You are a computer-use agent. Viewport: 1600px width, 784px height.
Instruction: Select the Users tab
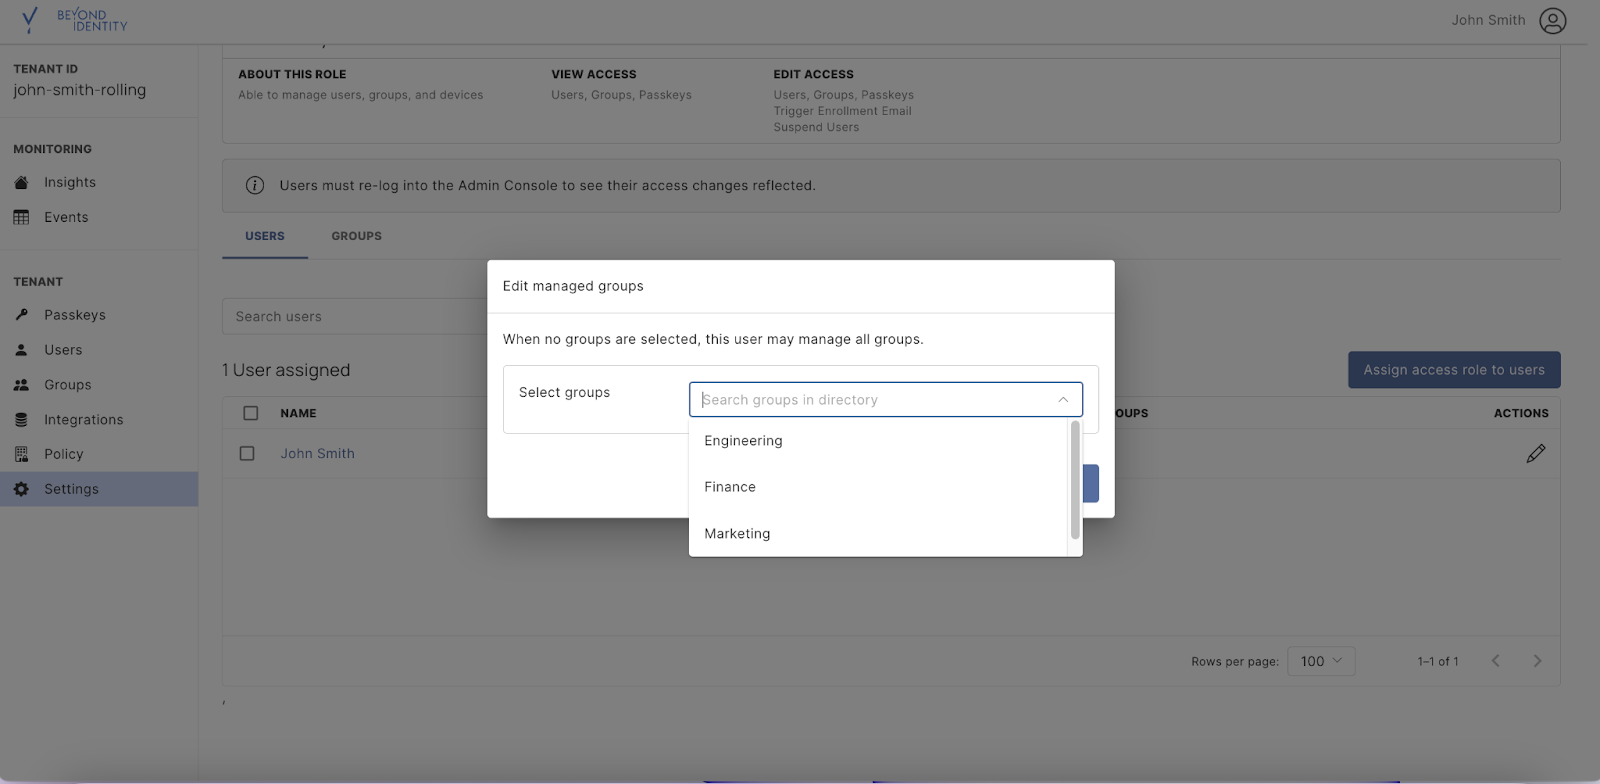point(265,236)
